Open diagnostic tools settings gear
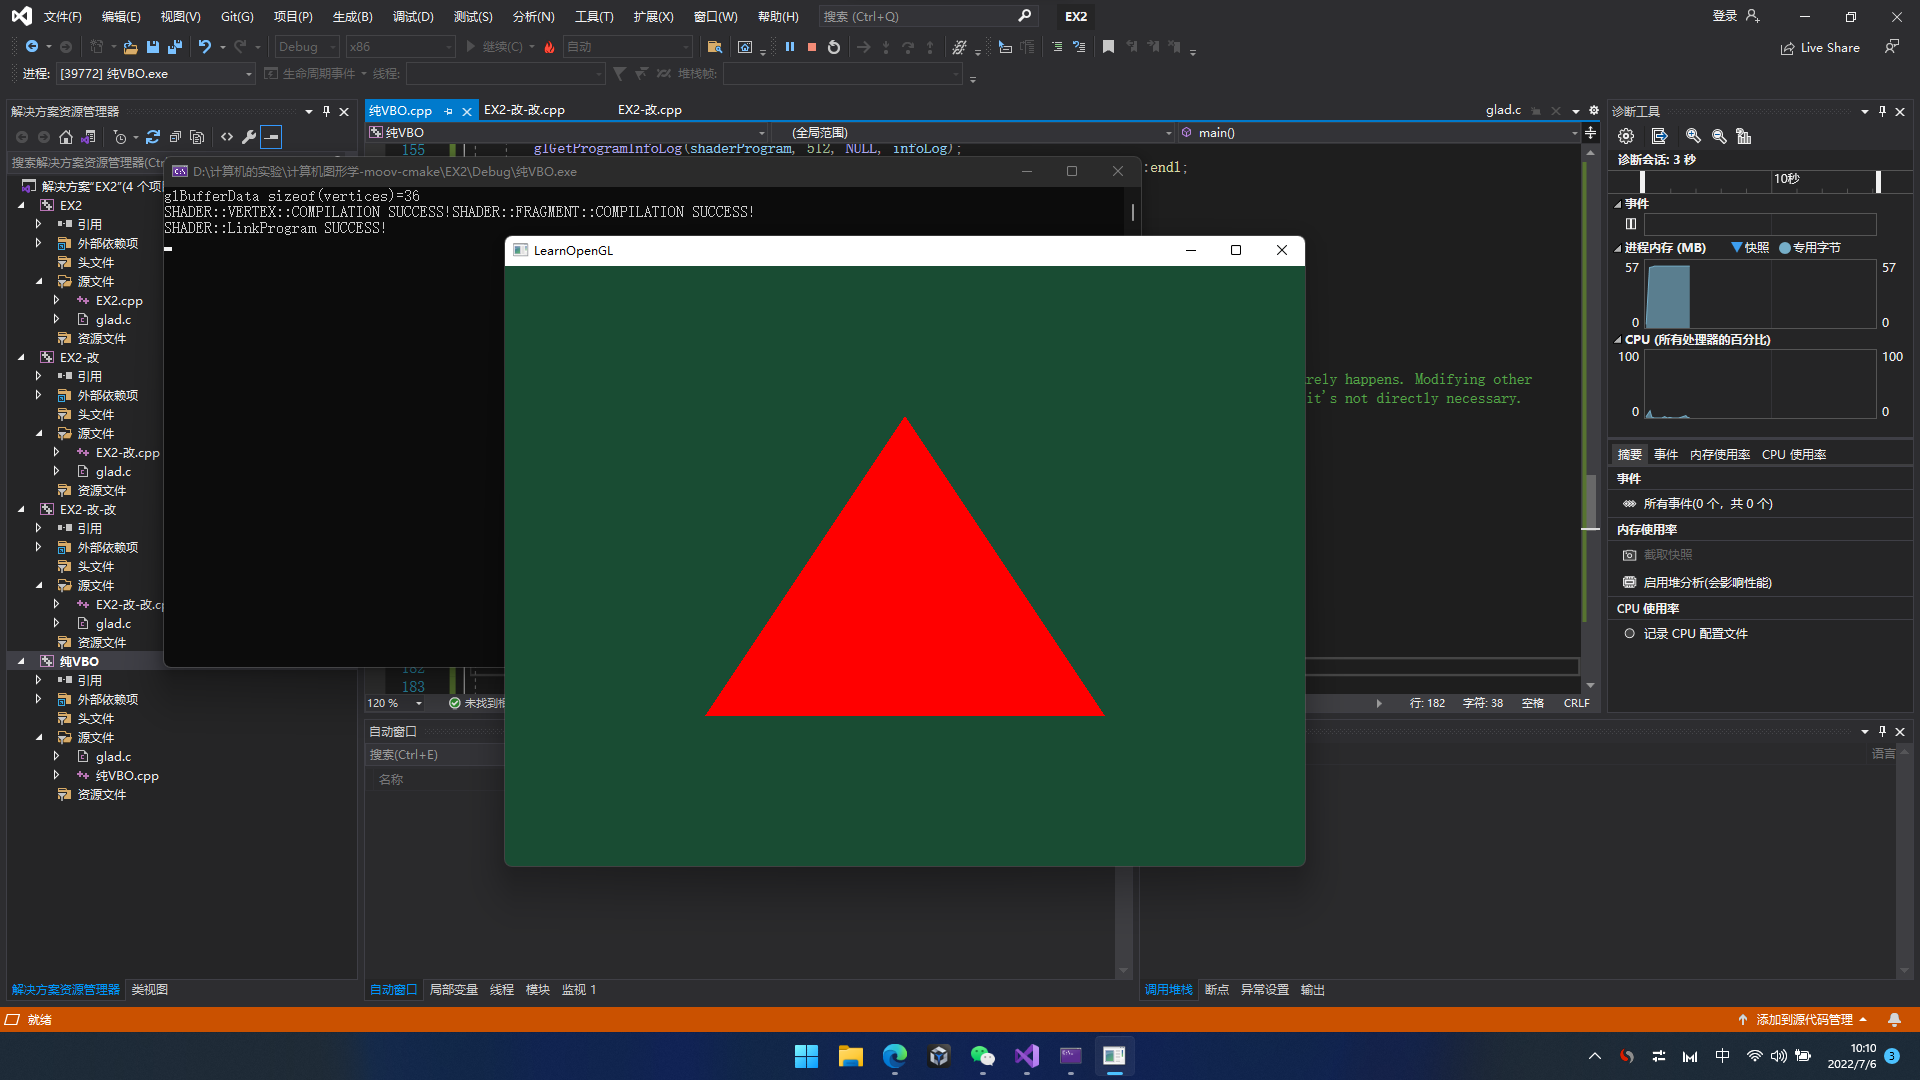 pyautogui.click(x=1626, y=136)
